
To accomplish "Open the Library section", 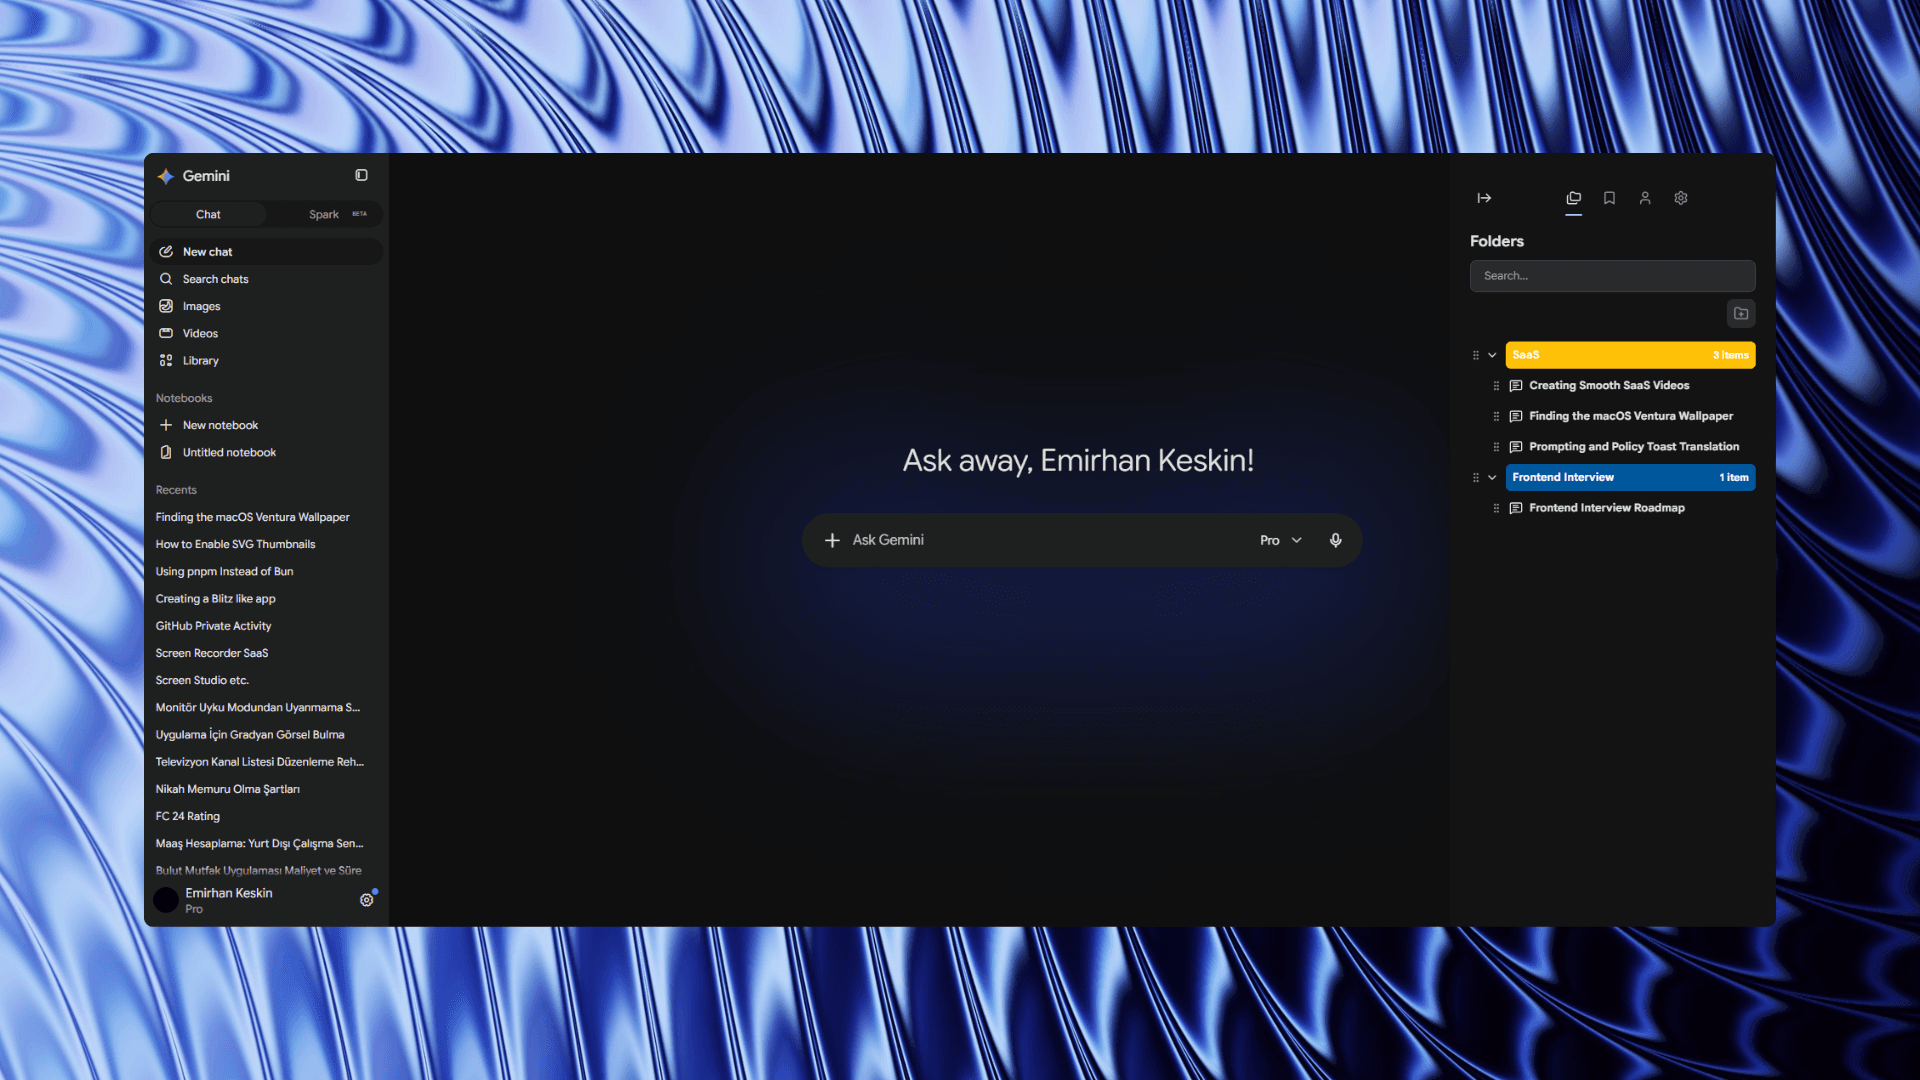I will 266,360.
